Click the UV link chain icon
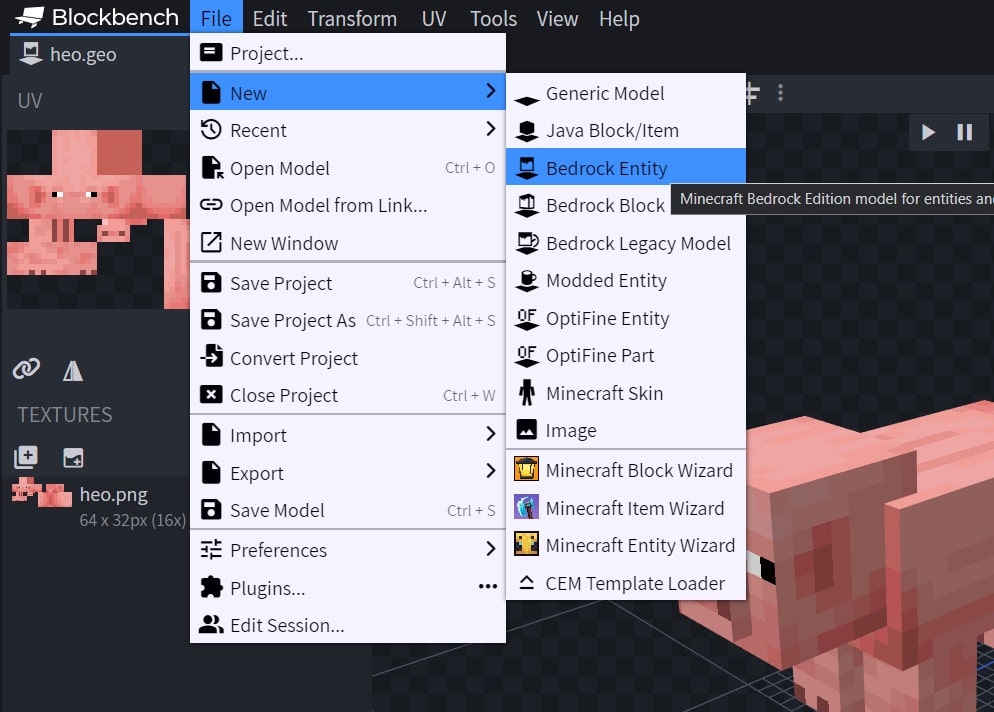Viewport: 994px width, 712px height. coord(27,369)
